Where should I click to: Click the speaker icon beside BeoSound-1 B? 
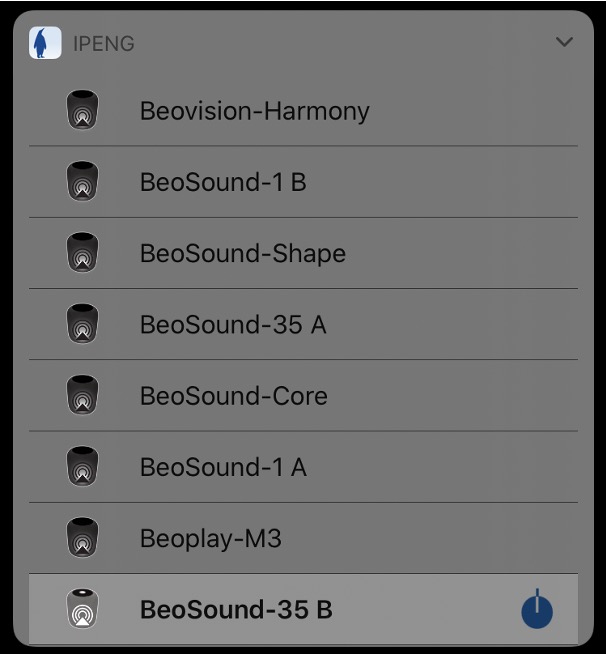coord(83,182)
